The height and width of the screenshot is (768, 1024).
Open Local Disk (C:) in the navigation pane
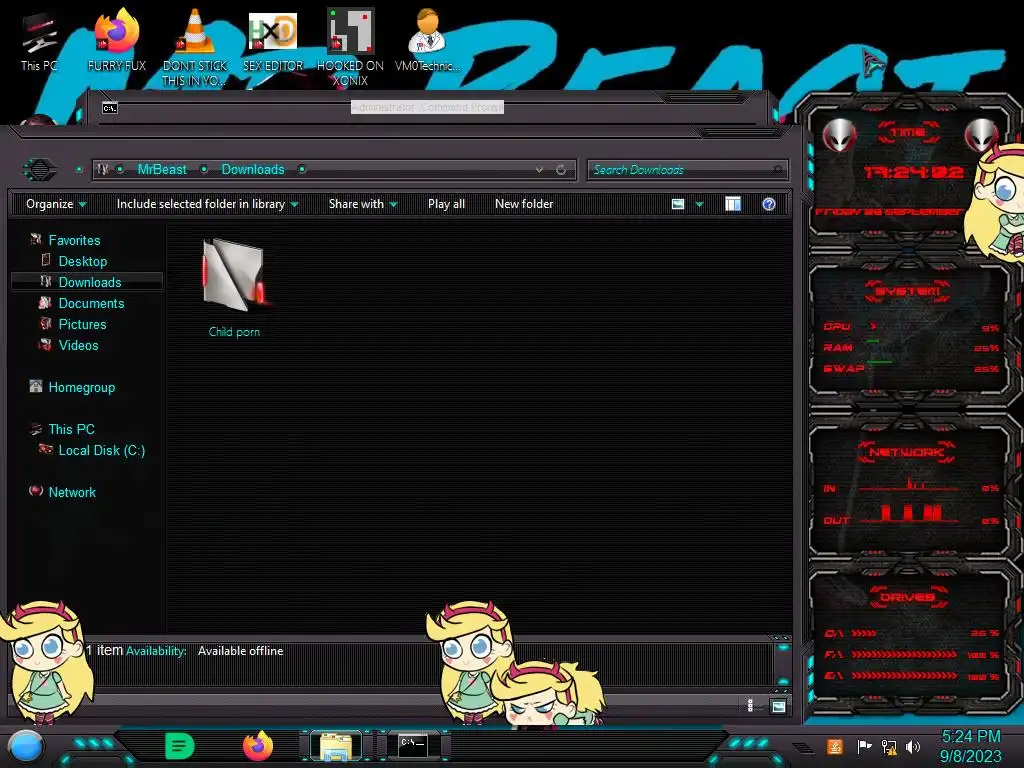pyautogui.click(x=102, y=450)
